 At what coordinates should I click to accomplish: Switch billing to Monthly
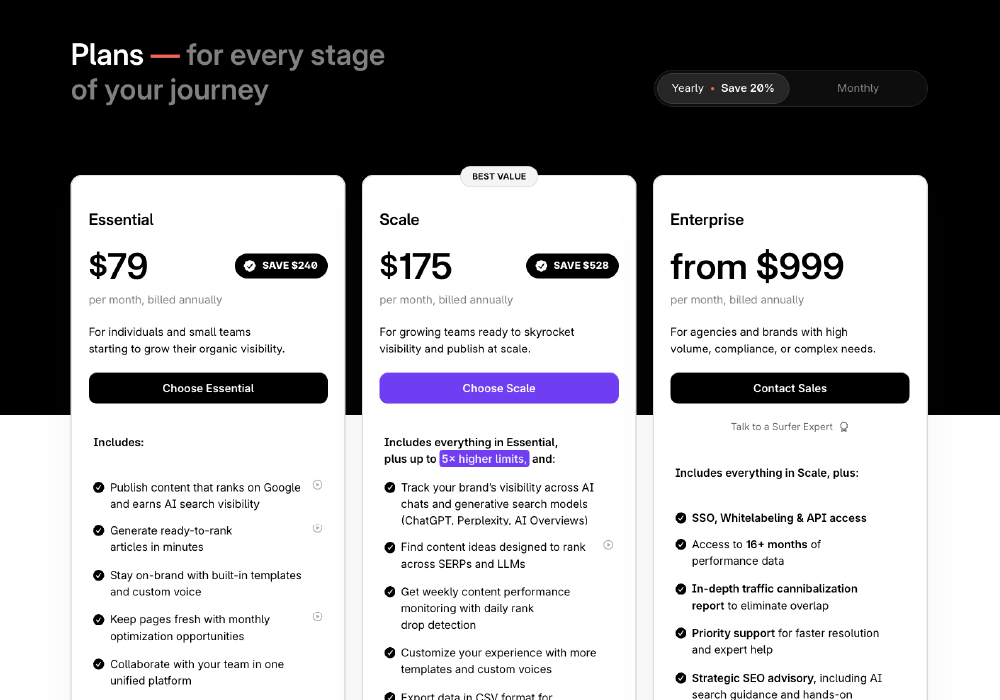click(x=857, y=88)
